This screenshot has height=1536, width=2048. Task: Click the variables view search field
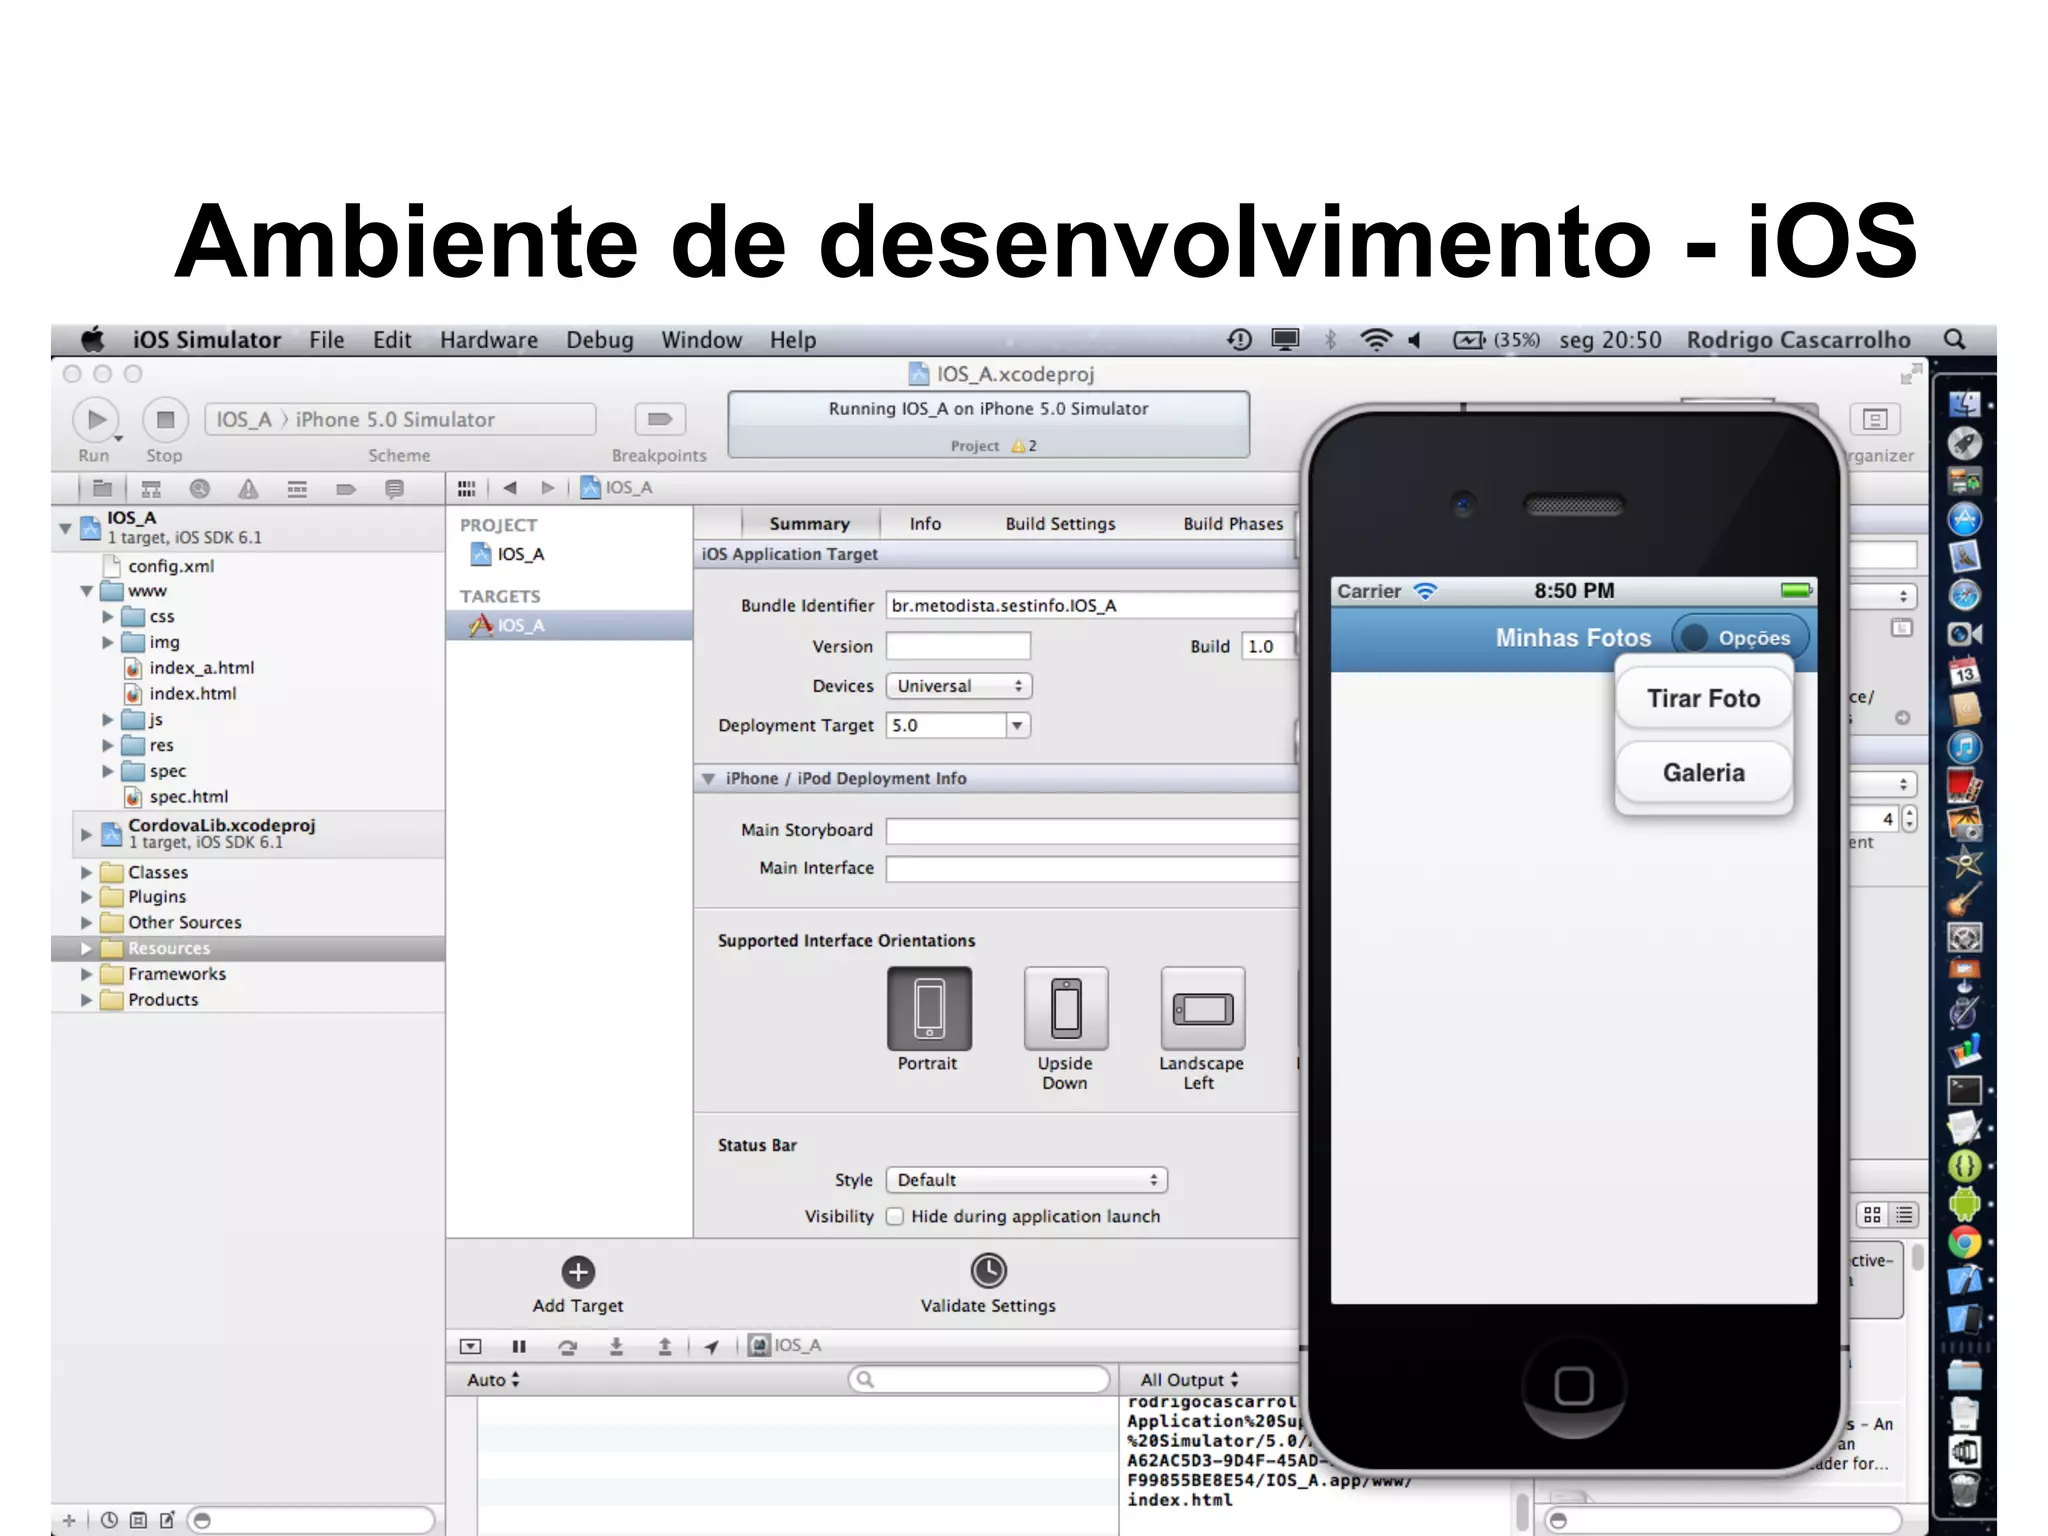pyautogui.click(x=979, y=1380)
